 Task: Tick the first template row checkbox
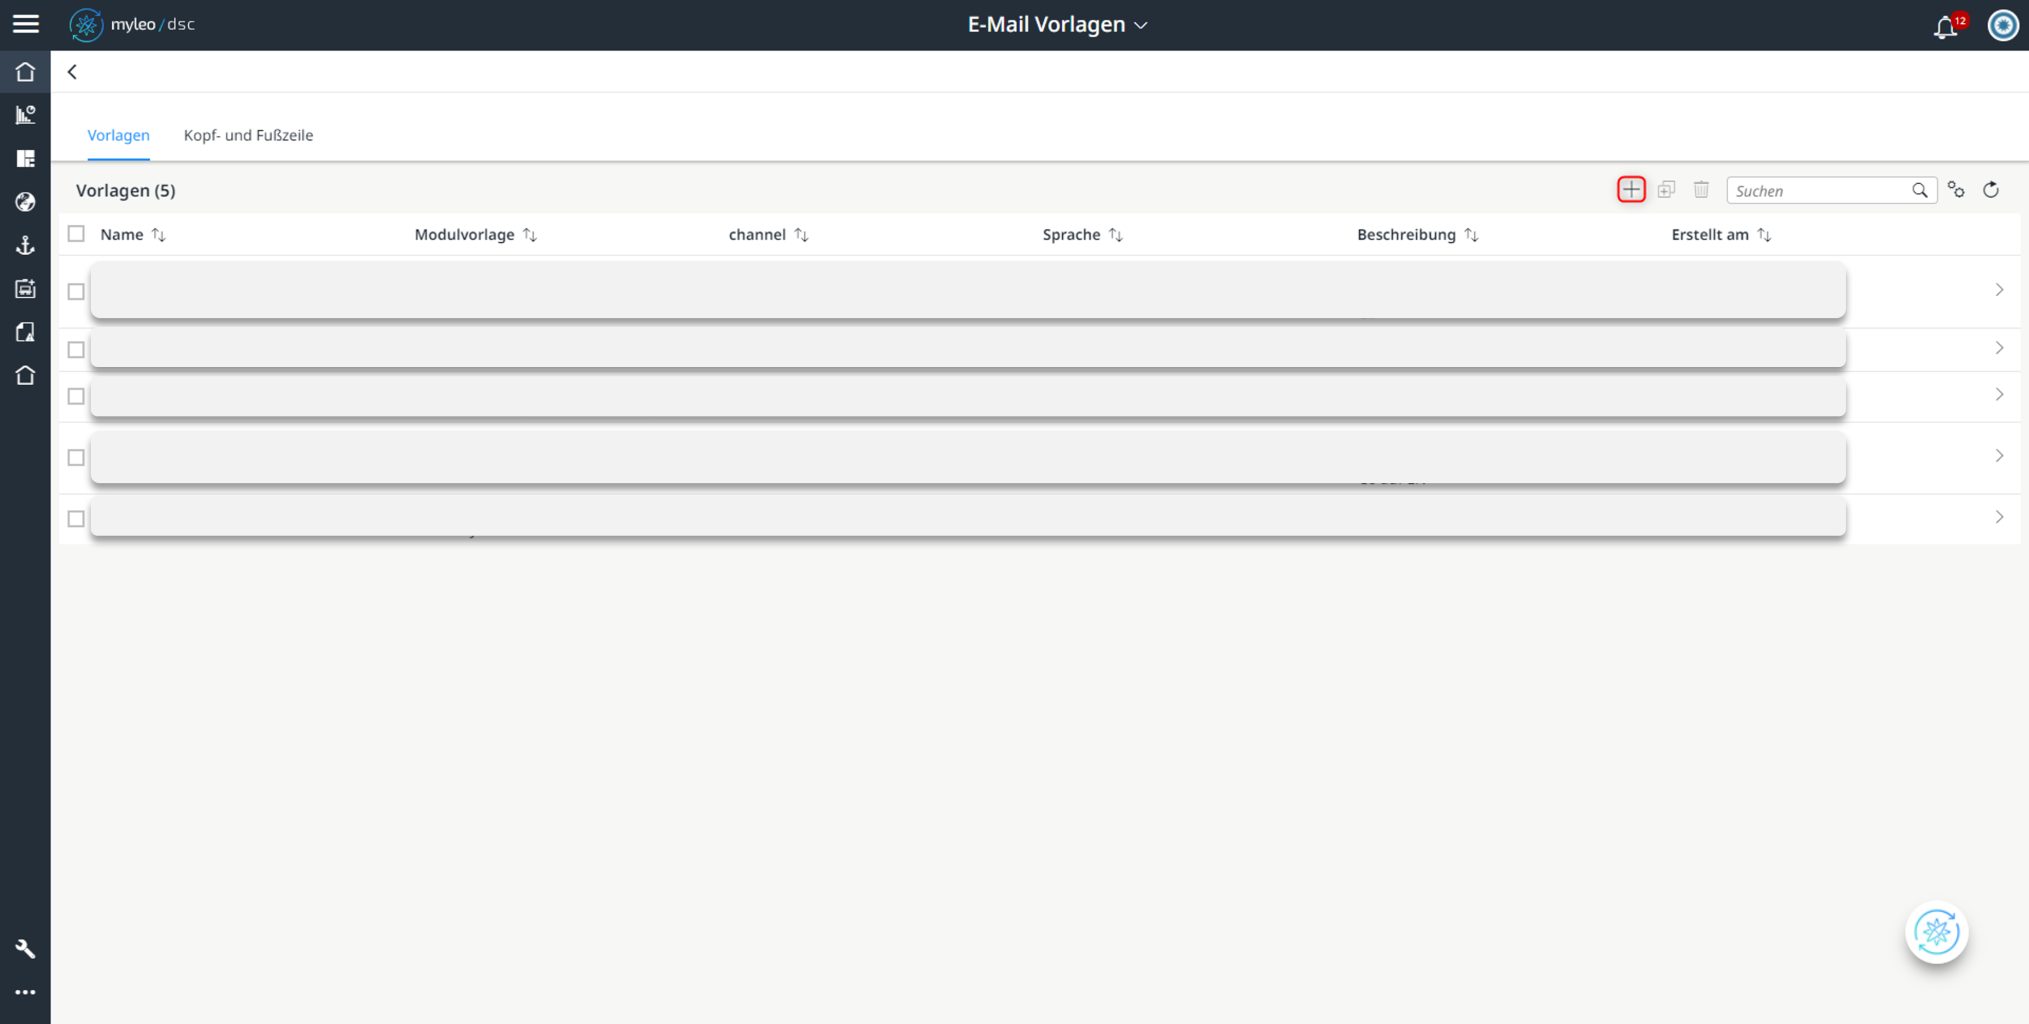point(76,292)
